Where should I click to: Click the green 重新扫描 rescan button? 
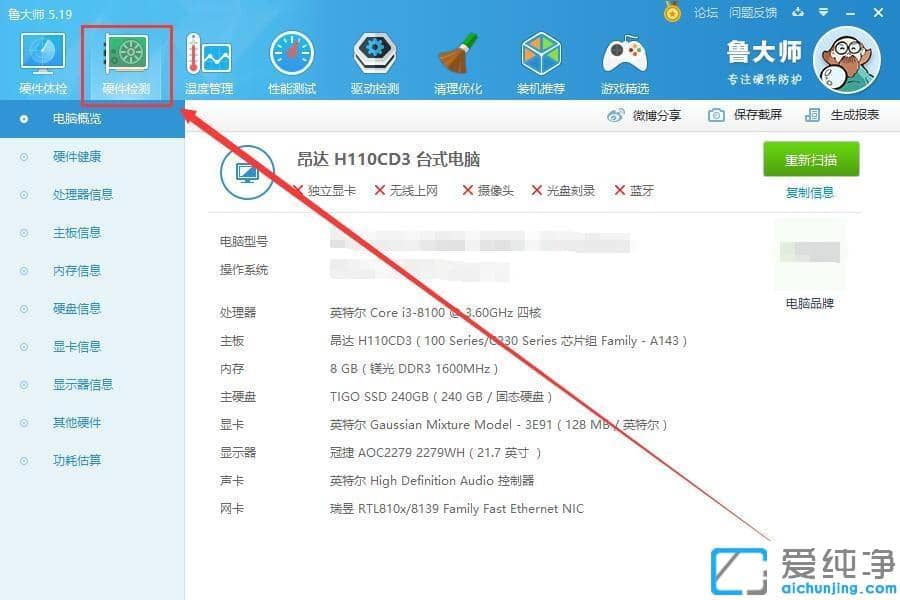tap(811, 159)
